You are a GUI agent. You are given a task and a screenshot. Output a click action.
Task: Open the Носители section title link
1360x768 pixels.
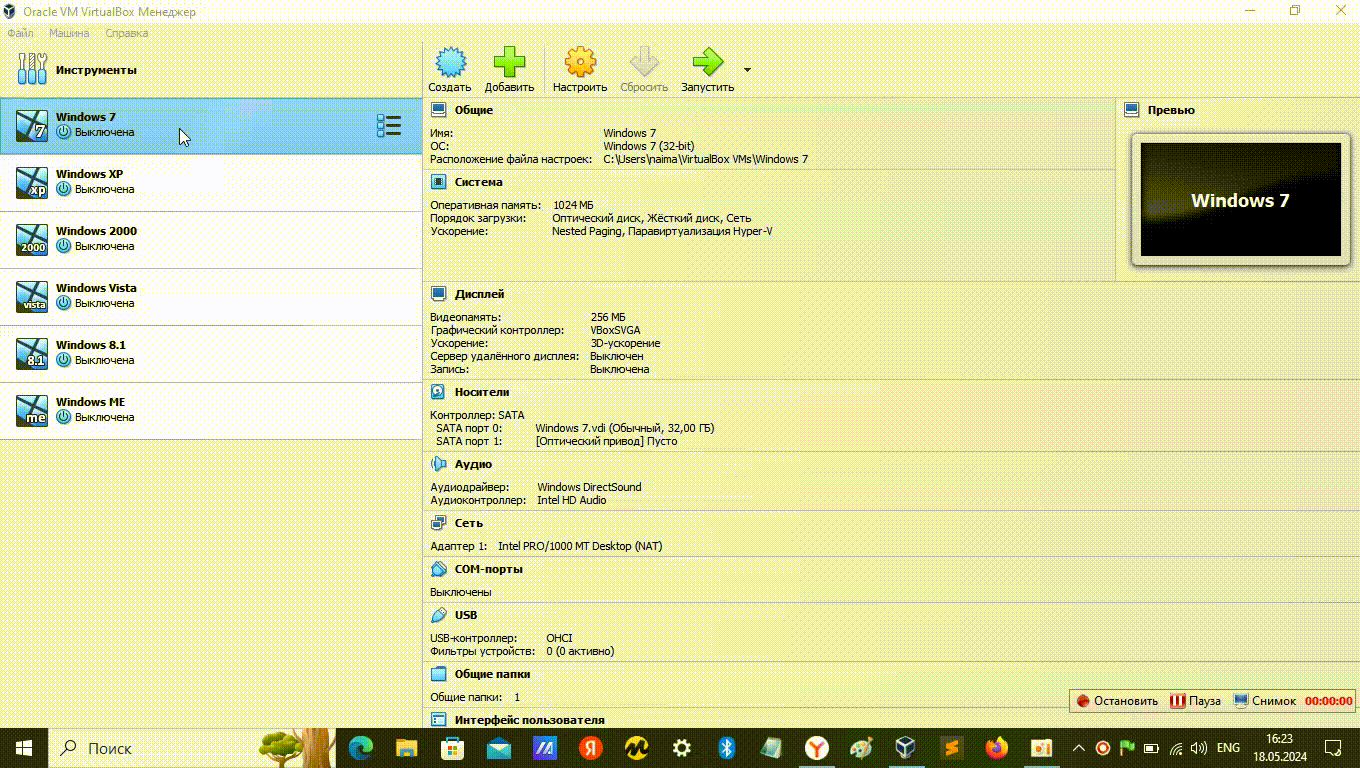coord(482,392)
